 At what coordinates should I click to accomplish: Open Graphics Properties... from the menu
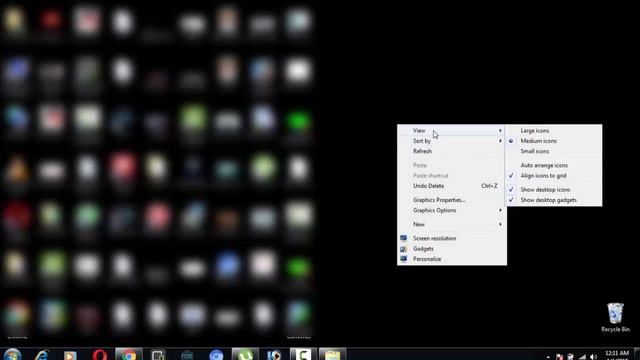coord(452,200)
